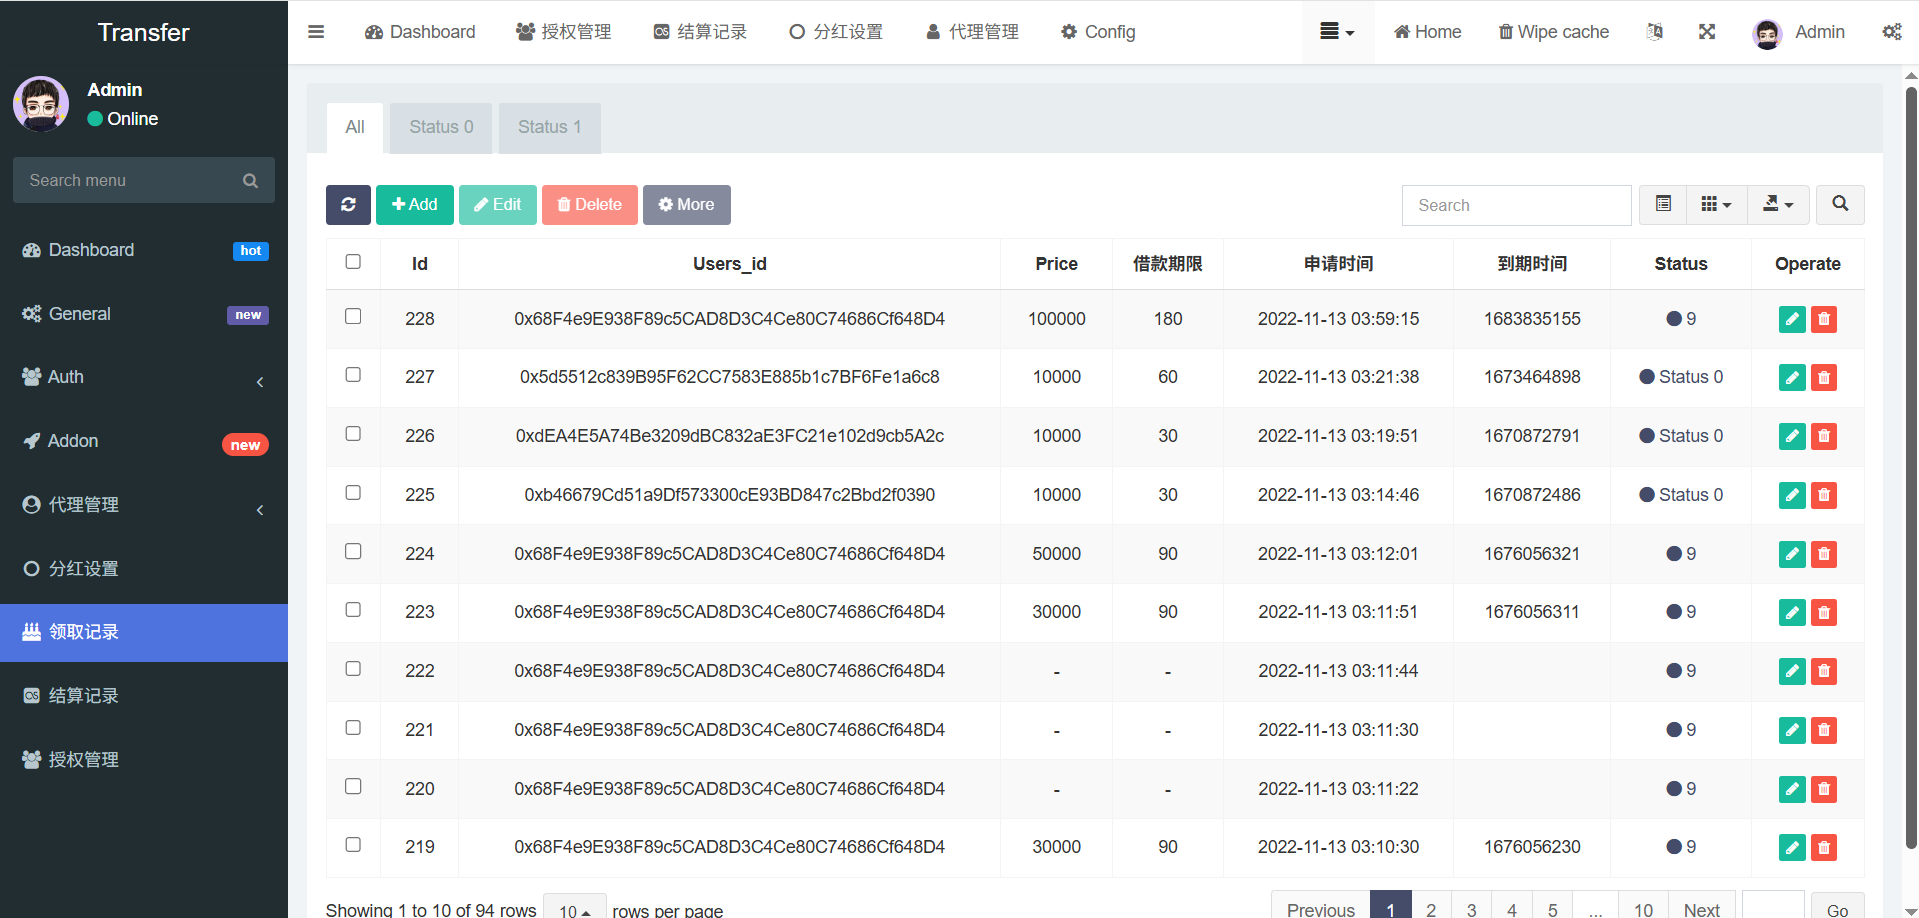Expand the Auth sidebar menu
This screenshot has width=1919, height=918.
(144, 377)
